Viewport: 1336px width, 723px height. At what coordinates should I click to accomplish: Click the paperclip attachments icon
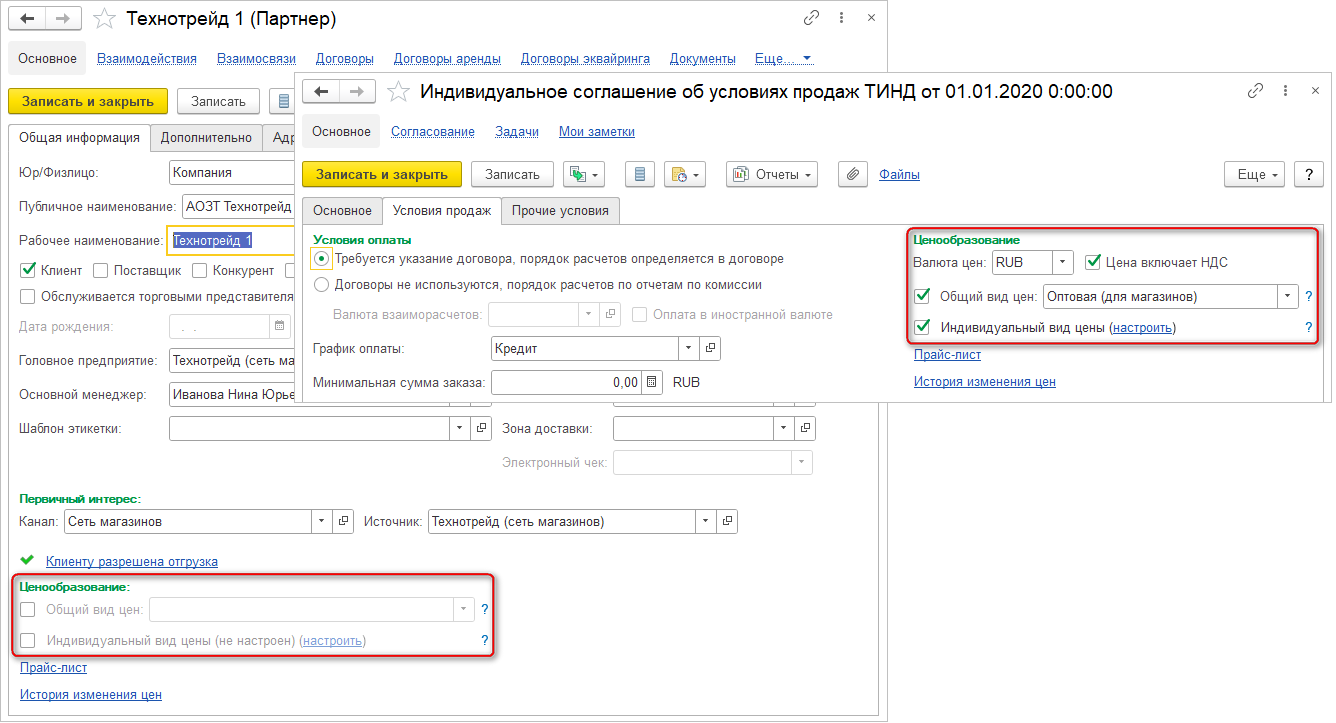pos(853,174)
